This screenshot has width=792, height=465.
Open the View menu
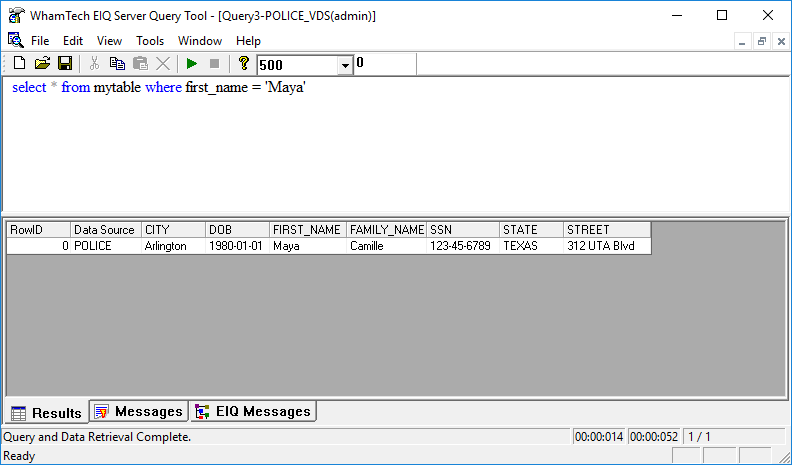click(x=110, y=41)
